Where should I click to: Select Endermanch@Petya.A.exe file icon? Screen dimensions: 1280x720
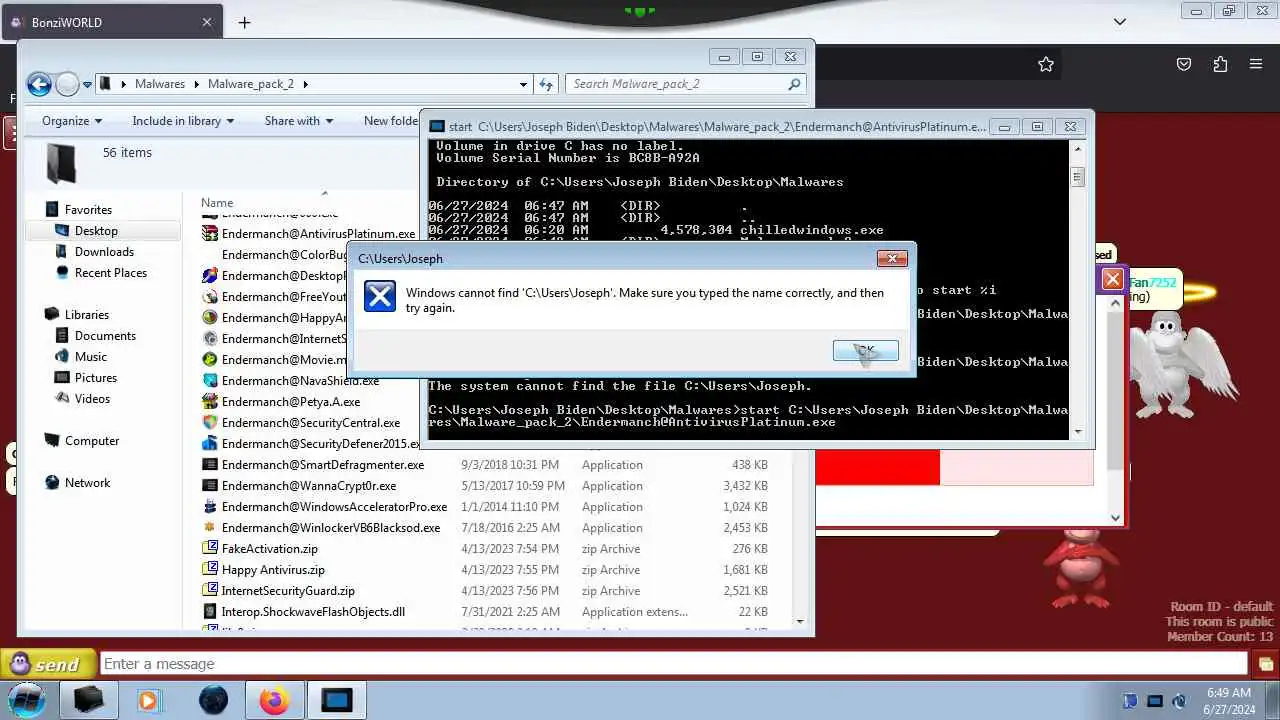(210, 401)
